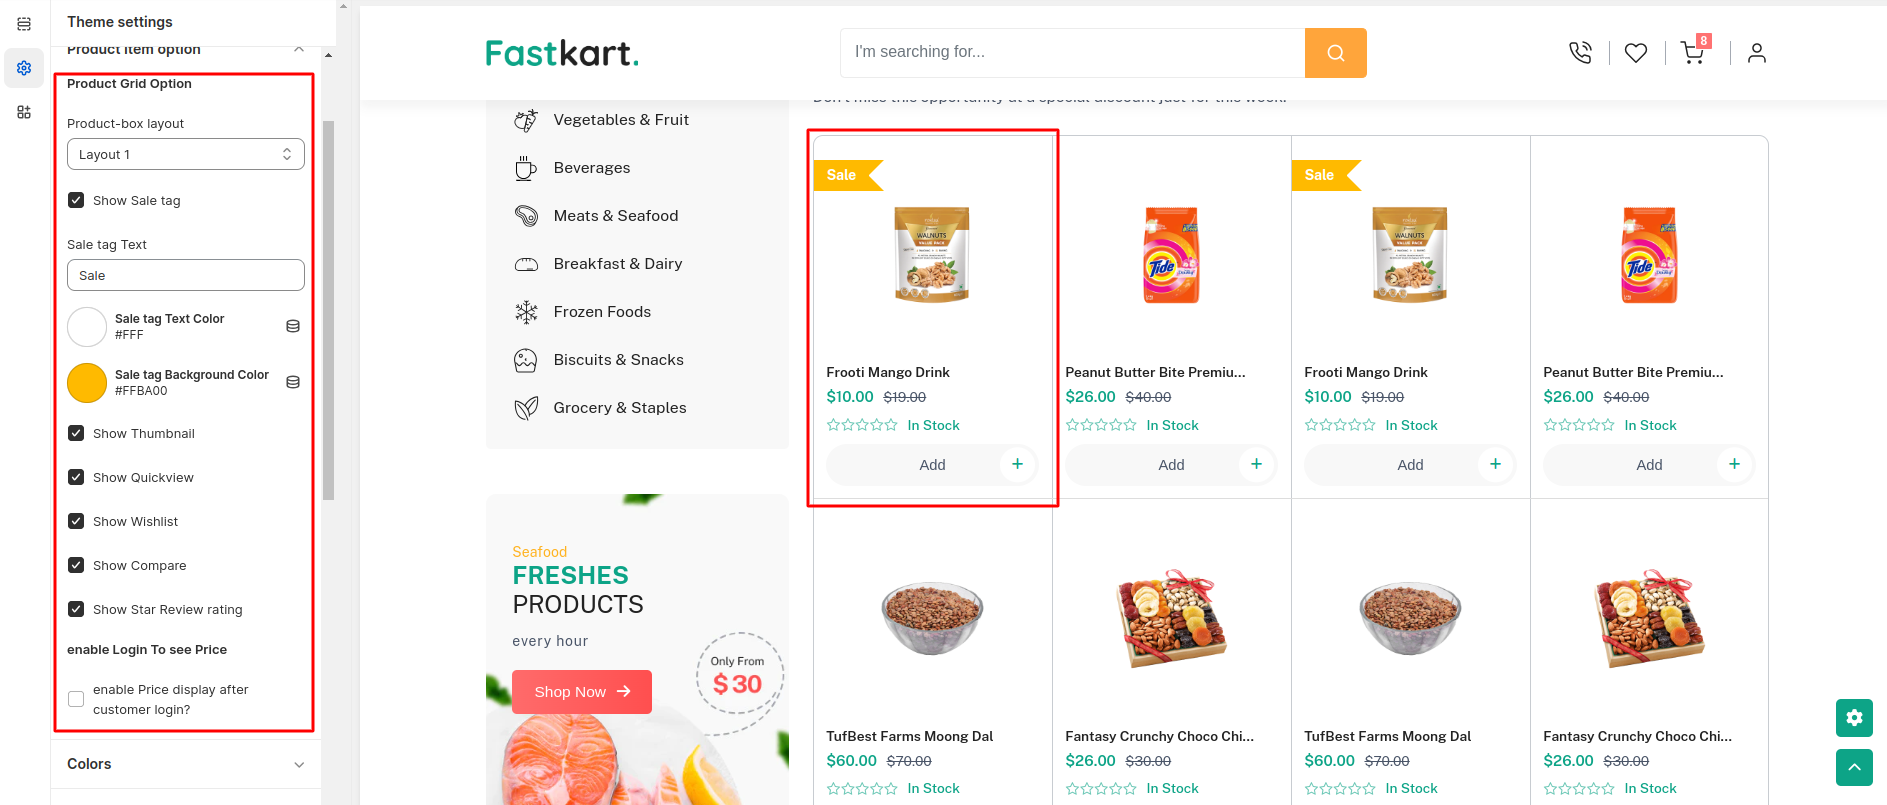Image resolution: width=1887 pixels, height=805 pixels.
Task: Click the user account icon
Action: click(x=1757, y=53)
